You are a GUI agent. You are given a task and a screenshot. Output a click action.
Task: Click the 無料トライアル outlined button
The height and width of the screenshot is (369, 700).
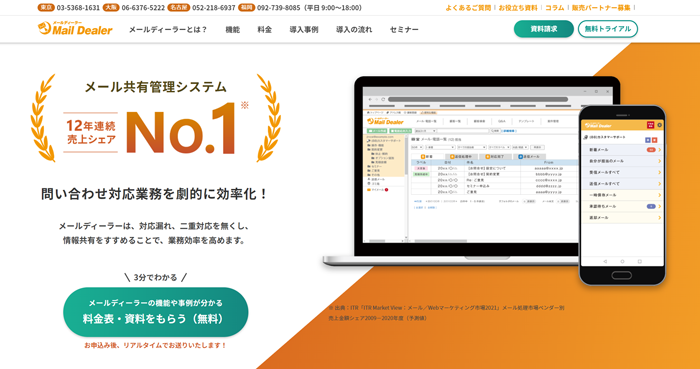point(608,29)
